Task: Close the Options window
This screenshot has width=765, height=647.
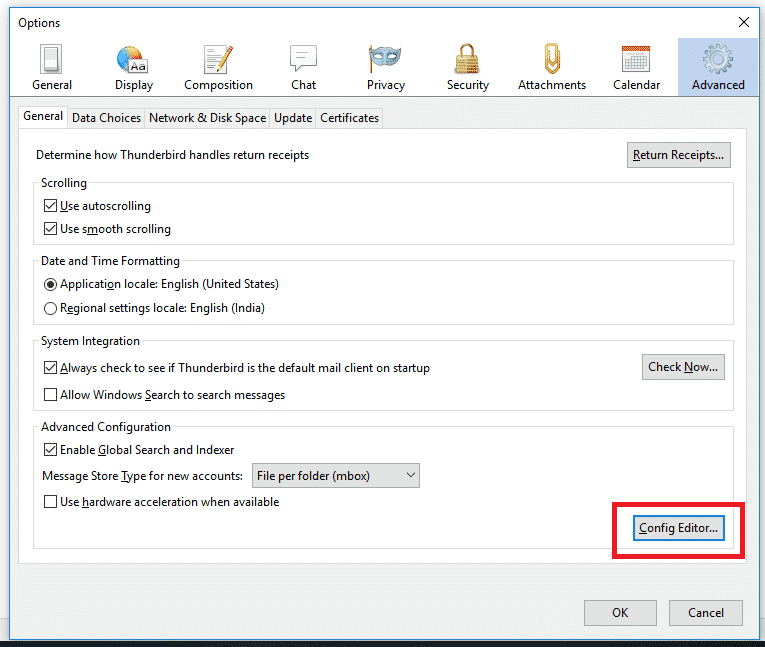Action: point(744,22)
